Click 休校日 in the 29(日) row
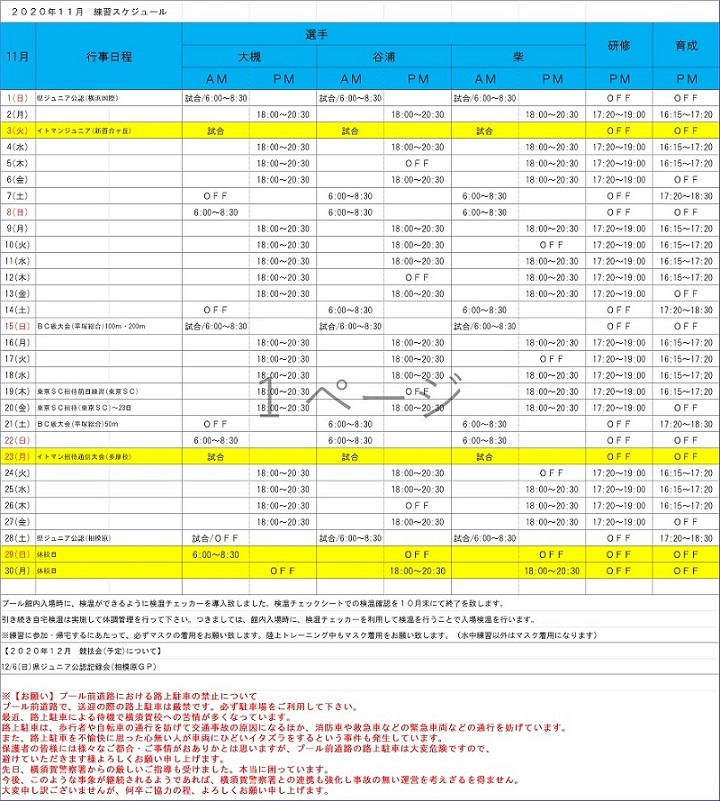The image size is (720, 801). click(x=47, y=555)
